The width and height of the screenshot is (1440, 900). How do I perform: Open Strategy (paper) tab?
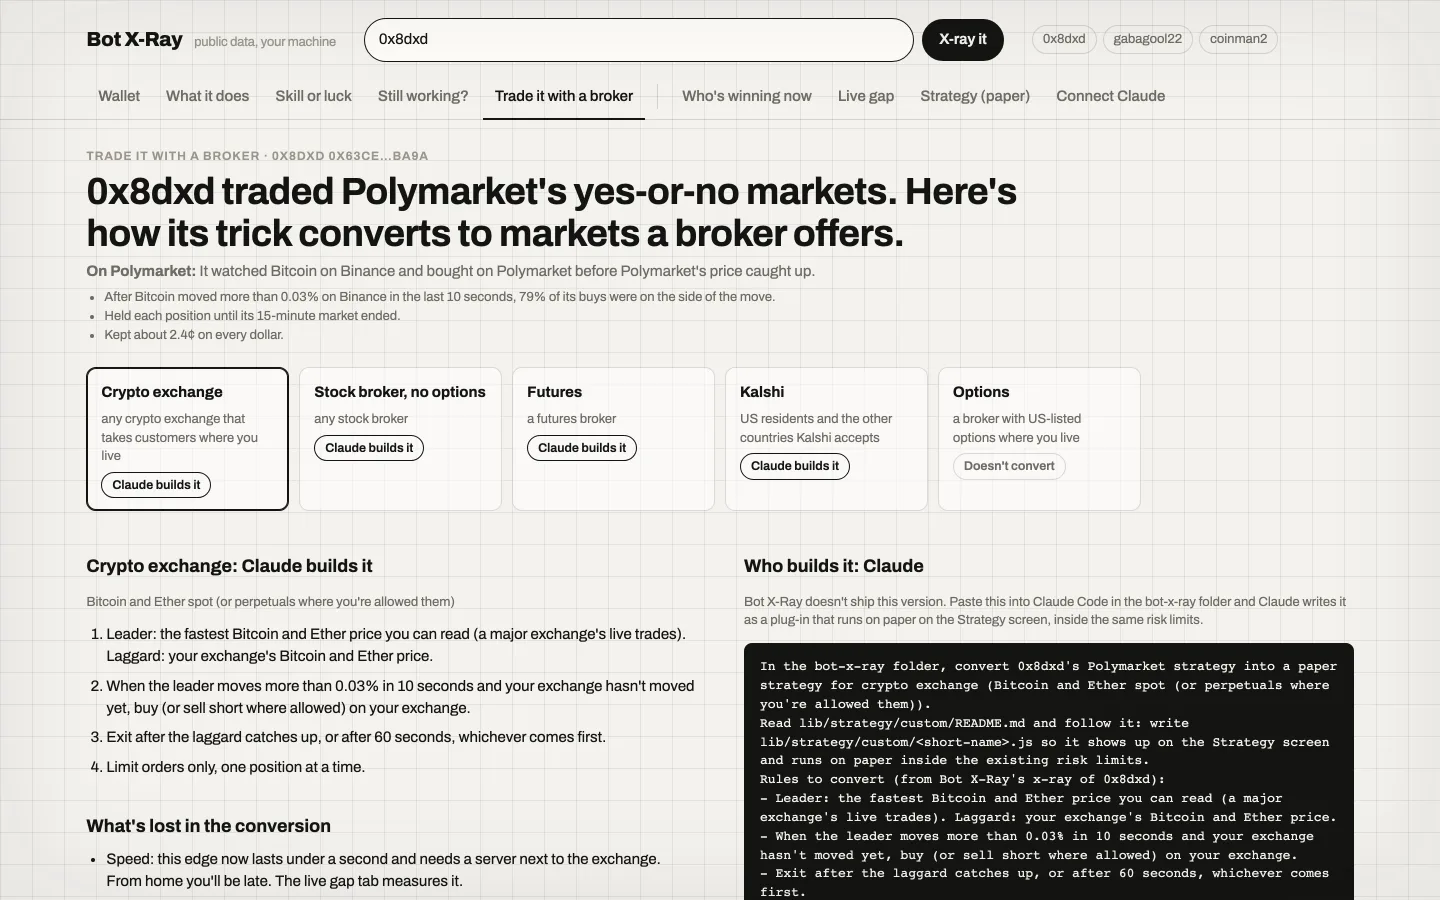click(x=975, y=96)
